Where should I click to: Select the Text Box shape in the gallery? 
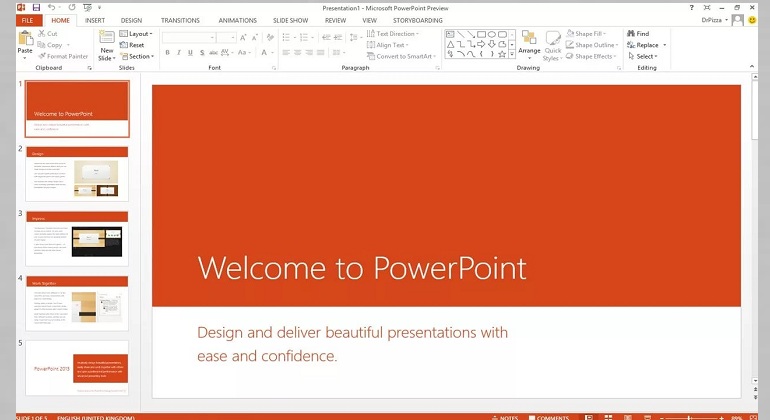coord(450,34)
